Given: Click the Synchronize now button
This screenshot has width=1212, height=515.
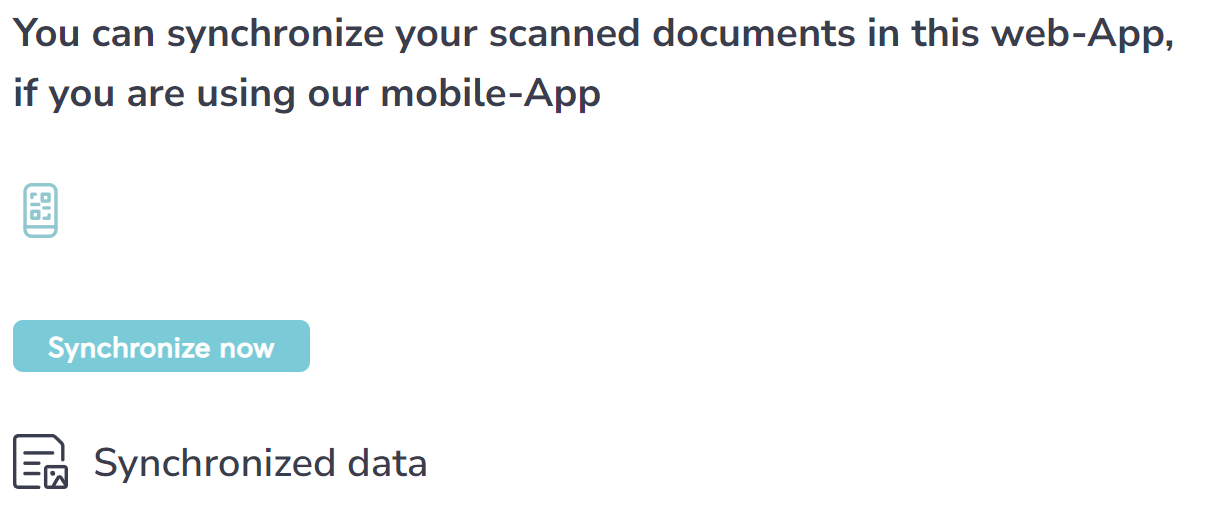Looking at the screenshot, I should (x=161, y=346).
